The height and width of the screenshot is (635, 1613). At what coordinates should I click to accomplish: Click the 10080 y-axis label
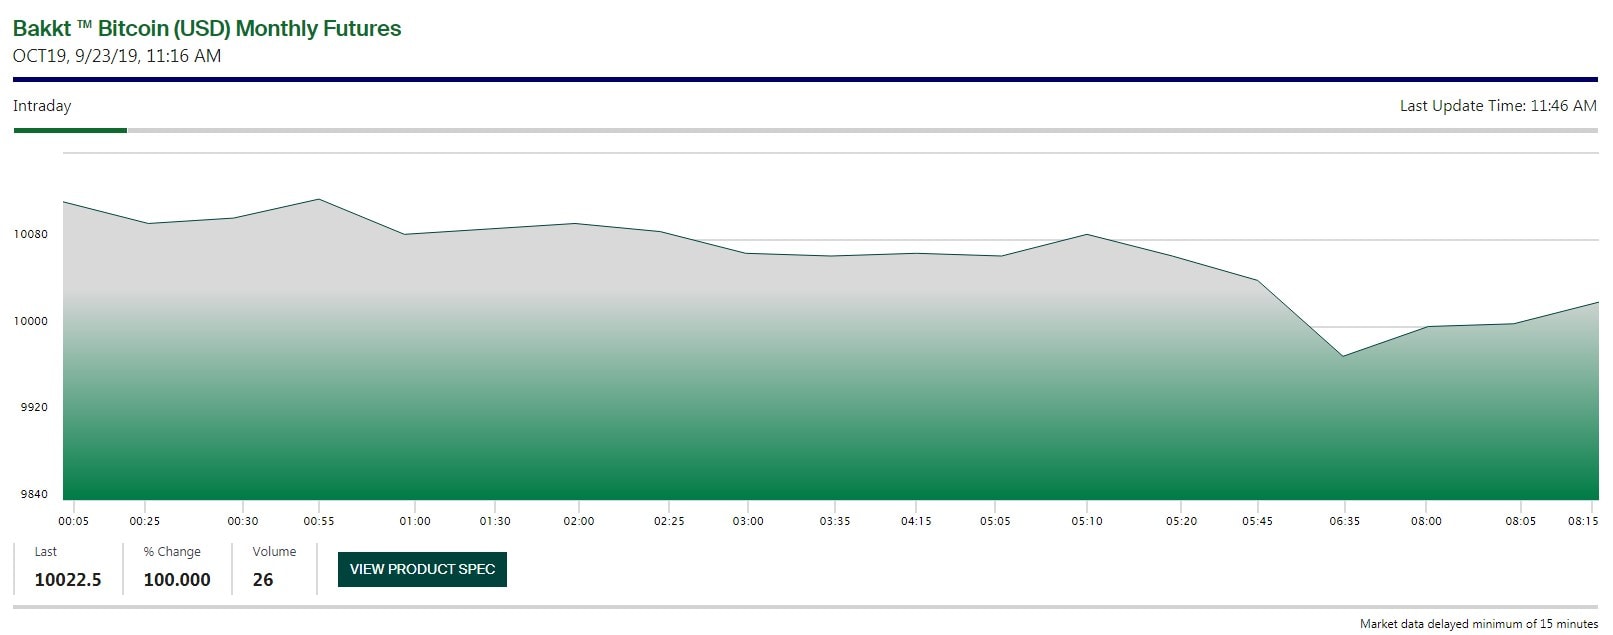30,234
